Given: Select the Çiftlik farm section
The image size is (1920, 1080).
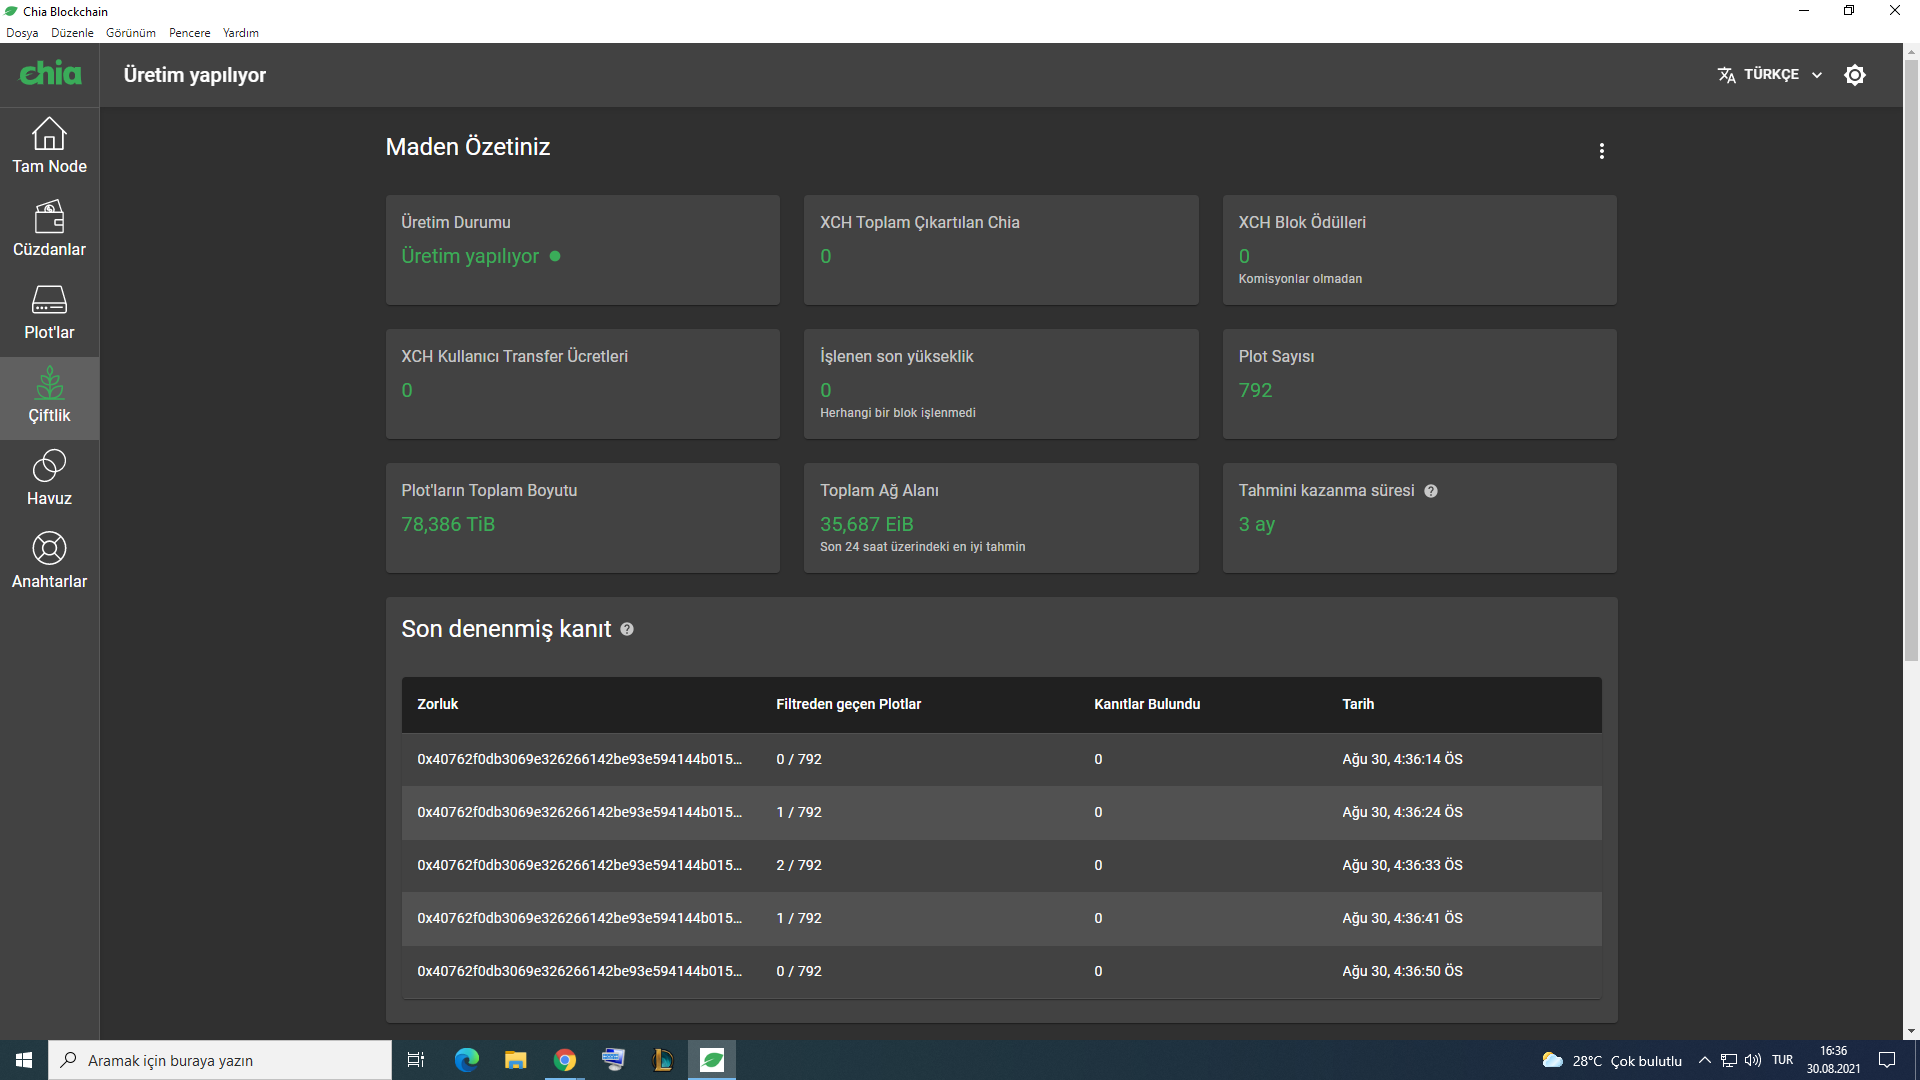Looking at the screenshot, I should (49, 397).
